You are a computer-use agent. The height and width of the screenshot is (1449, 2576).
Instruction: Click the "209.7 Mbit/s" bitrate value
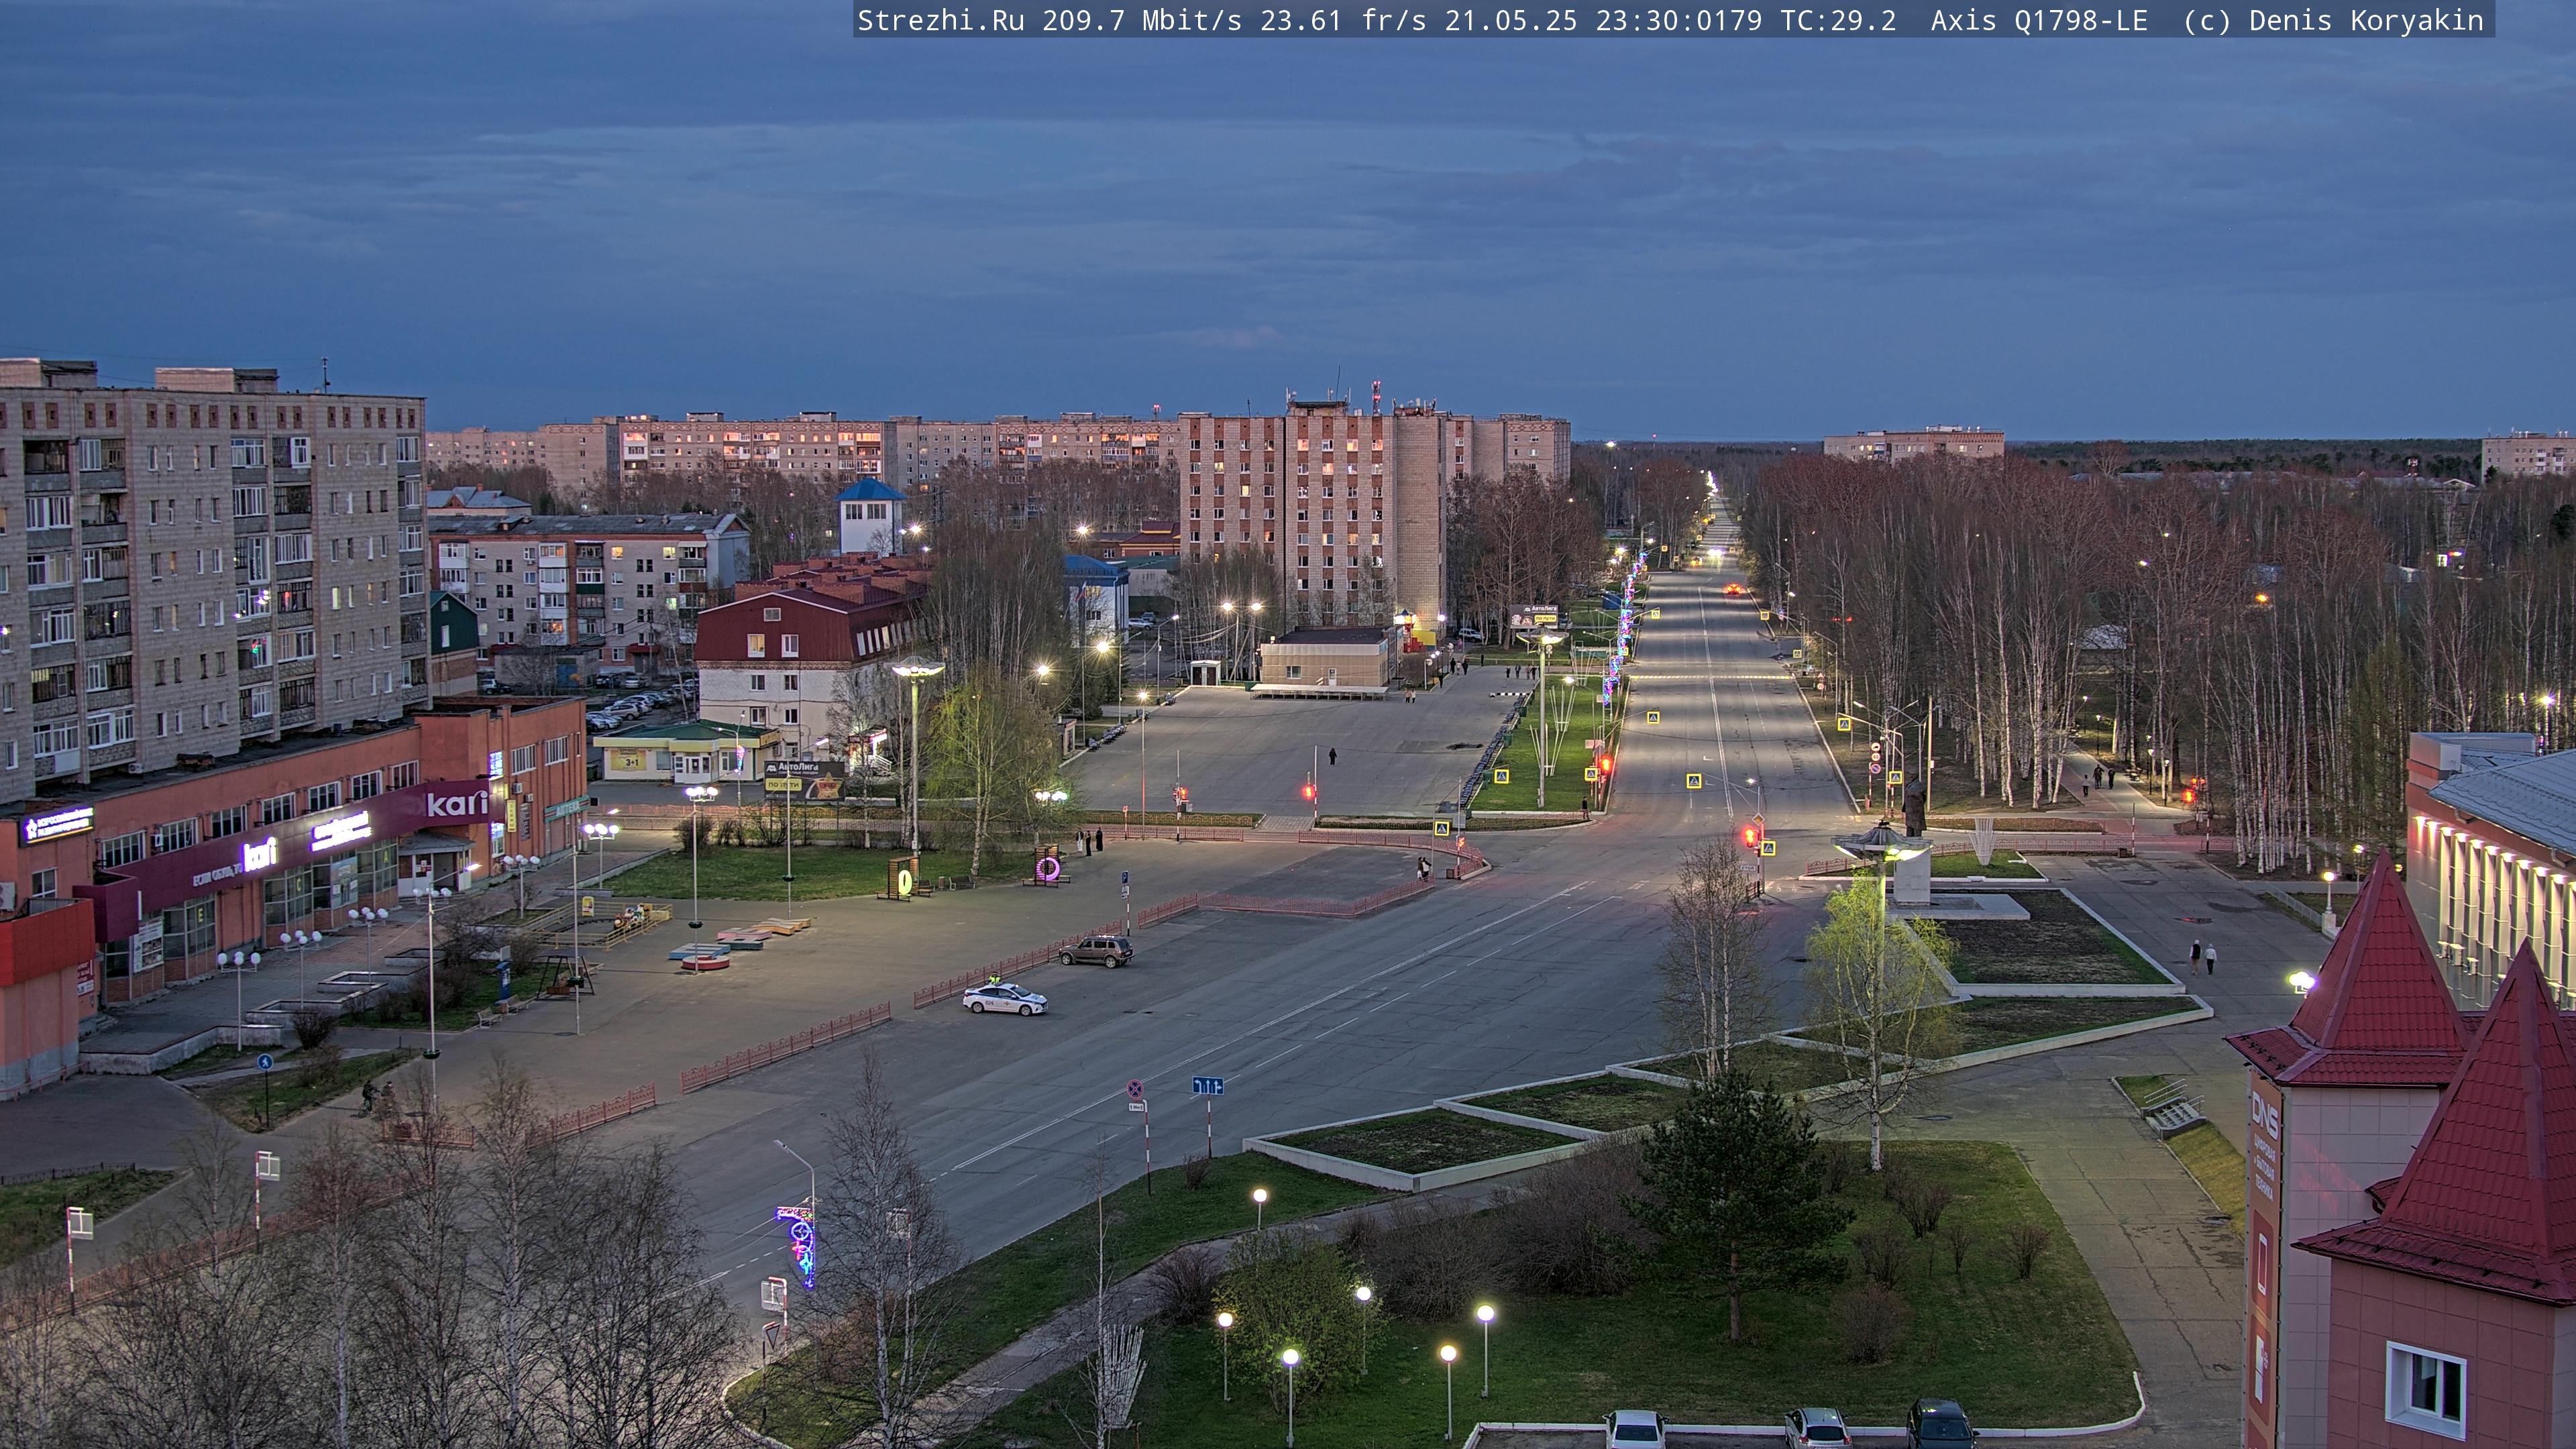pyautogui.click(x=1141, y=20)
